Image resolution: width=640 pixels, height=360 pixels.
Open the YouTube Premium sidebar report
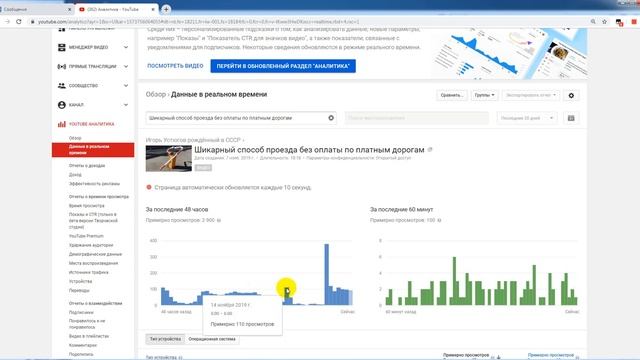(x=86, y=236)
